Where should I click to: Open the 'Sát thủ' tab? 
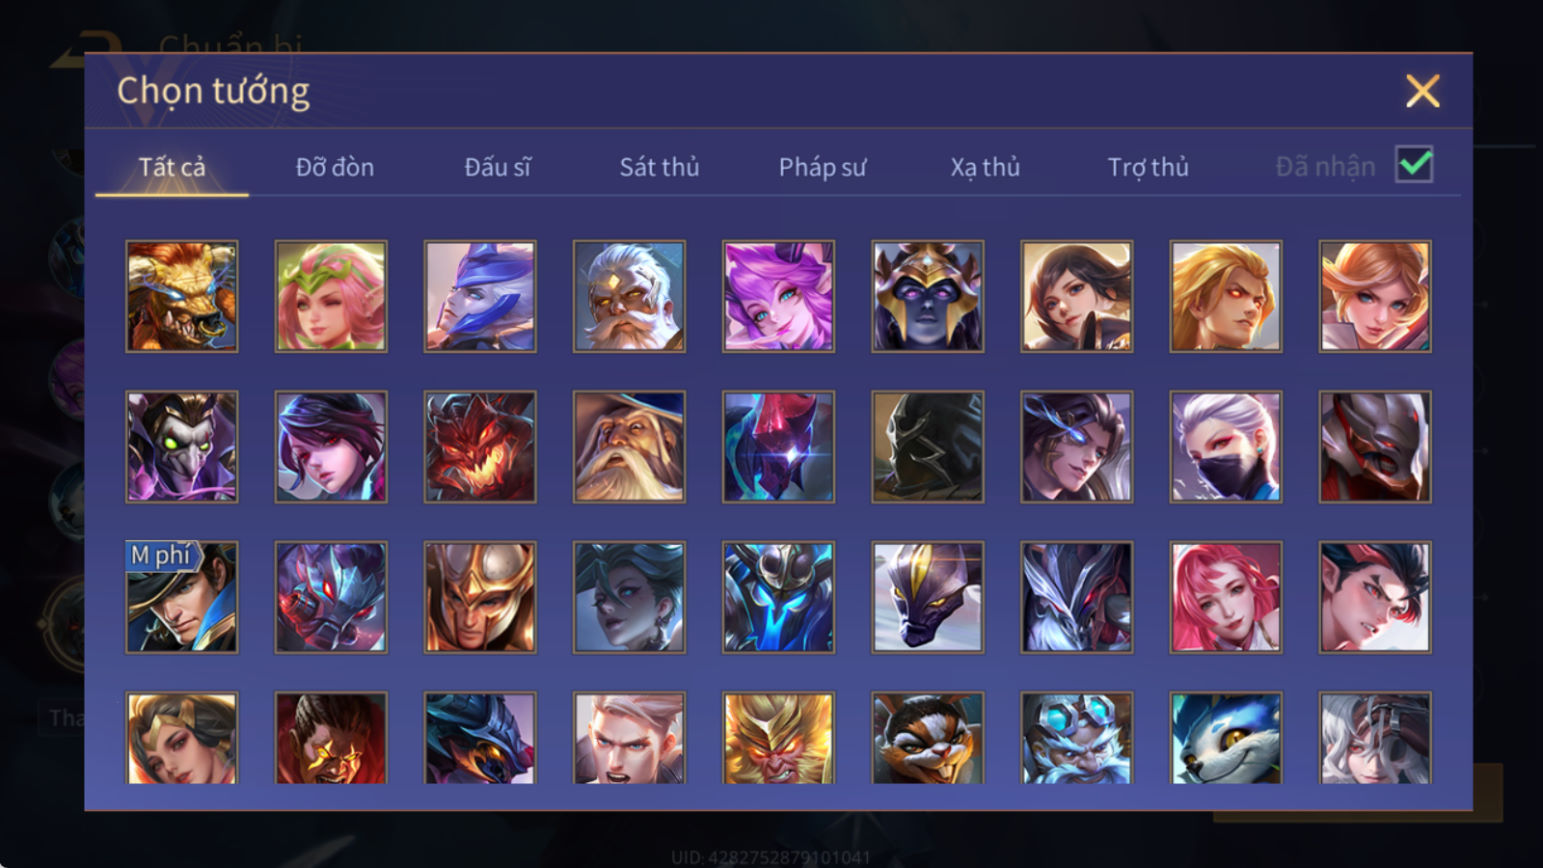pos(659,167)
